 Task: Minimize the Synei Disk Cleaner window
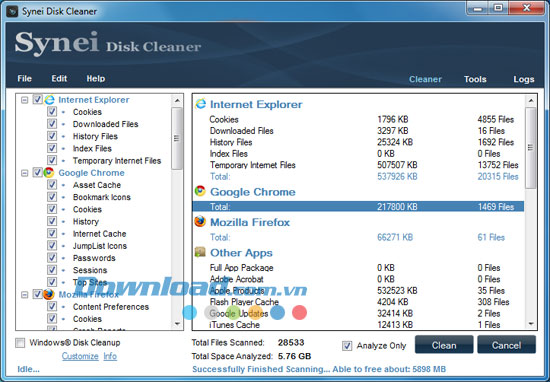tap(478, 8)
